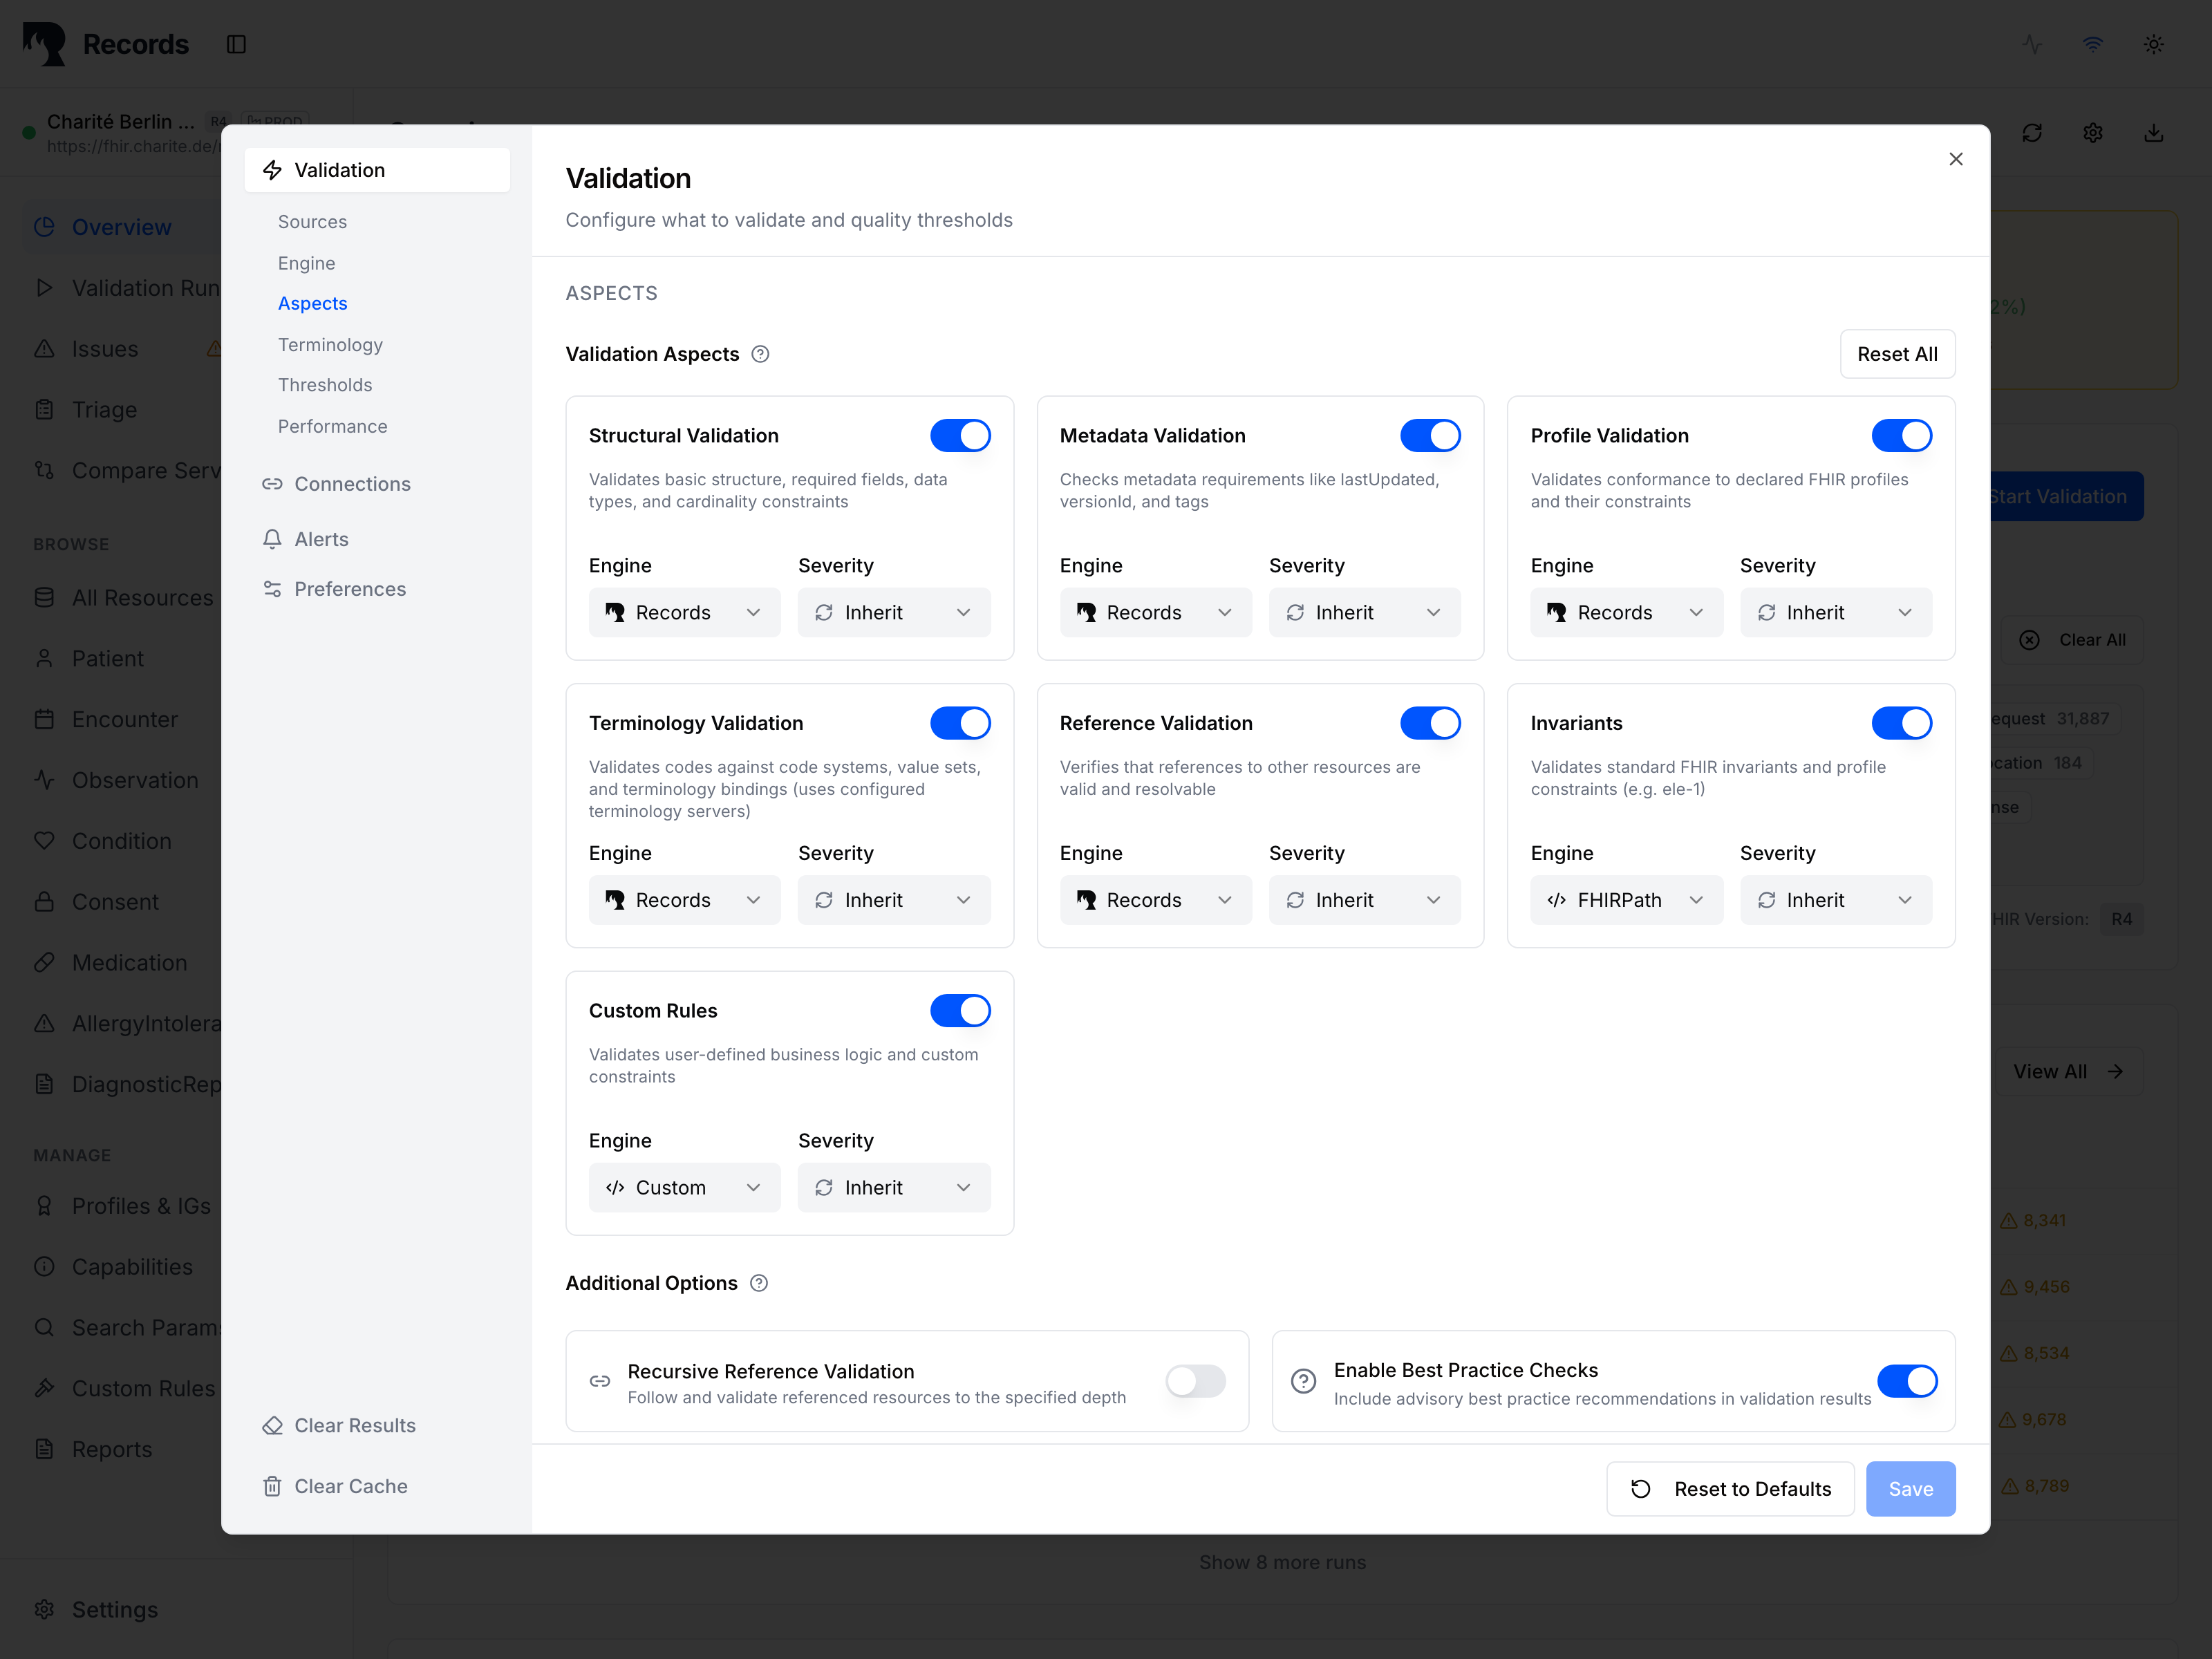This screenshot has height=1659, width=2212.
Task: Open the Connections settings tab
Action: pos(352,484)
